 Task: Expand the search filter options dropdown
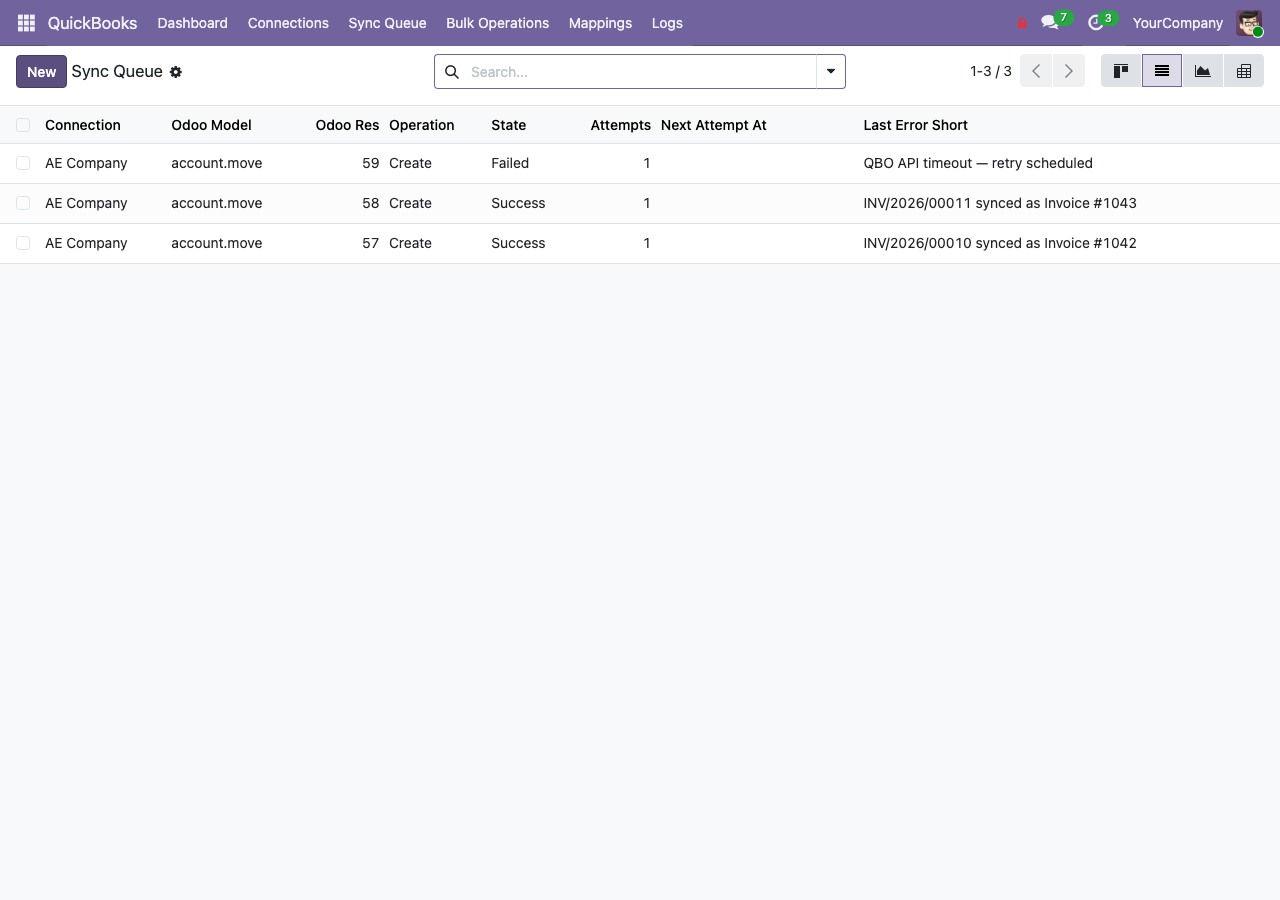[x=831, y=71]
